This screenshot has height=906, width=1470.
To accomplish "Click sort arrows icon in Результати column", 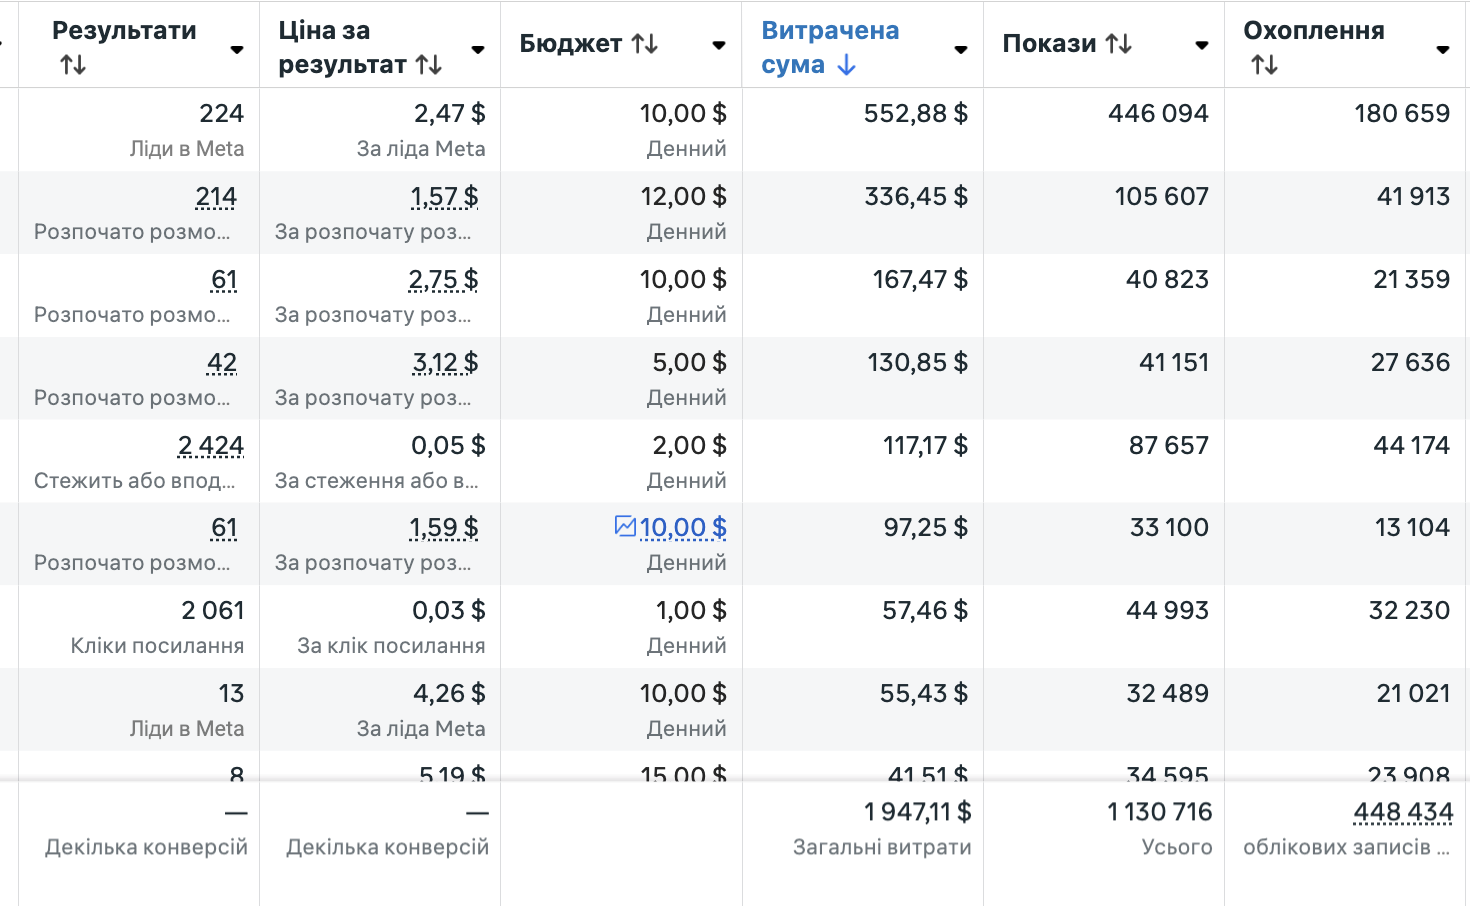I will click(73, 65).
